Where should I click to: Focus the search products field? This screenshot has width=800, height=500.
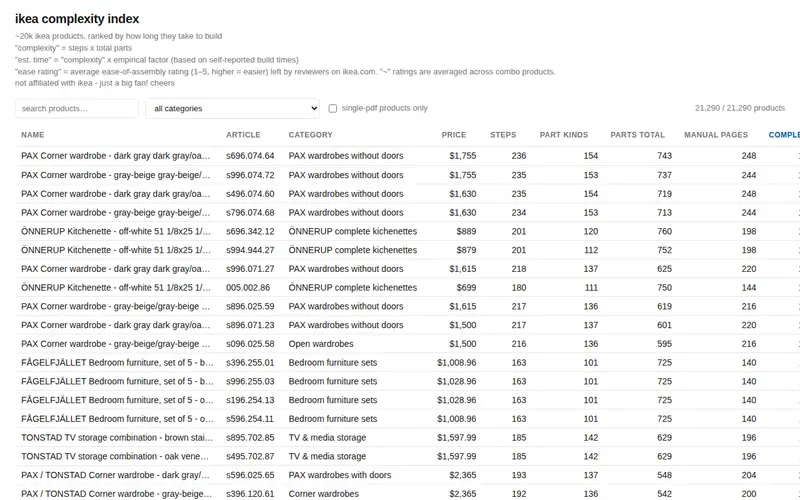click(77, 108)
